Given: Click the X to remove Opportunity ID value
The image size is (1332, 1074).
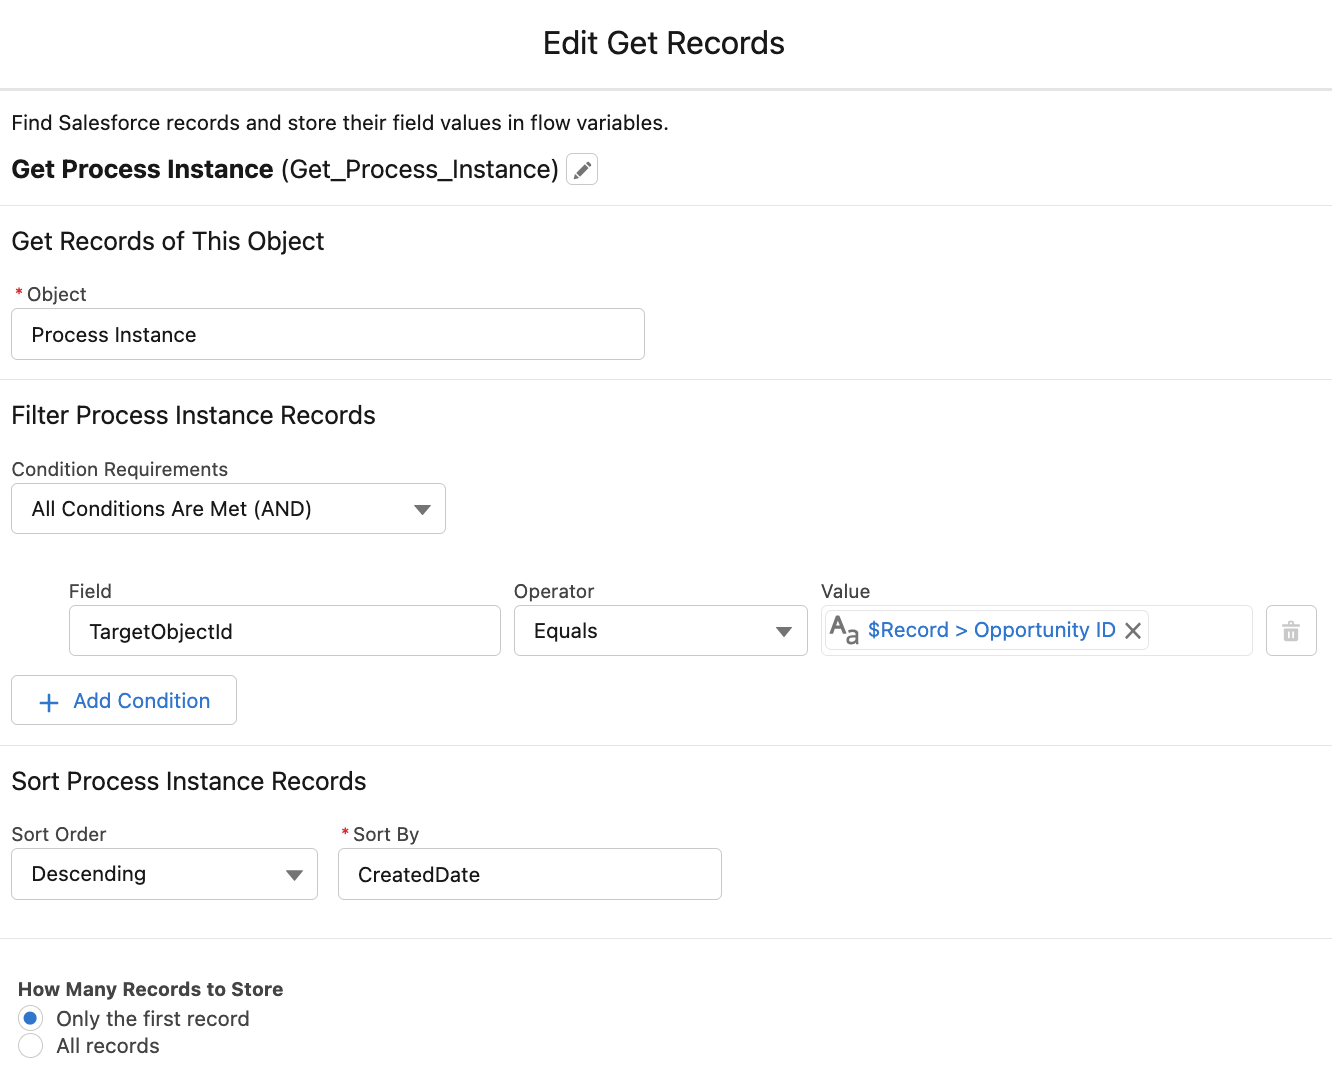Looking at the screenshot, I should click(x=1133, y=630).
